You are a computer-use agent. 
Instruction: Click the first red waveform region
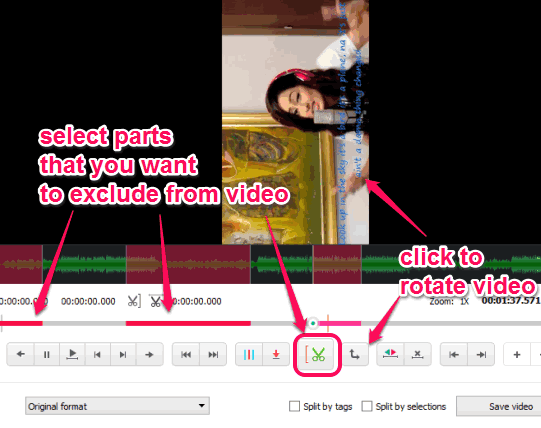pos(21,264)
